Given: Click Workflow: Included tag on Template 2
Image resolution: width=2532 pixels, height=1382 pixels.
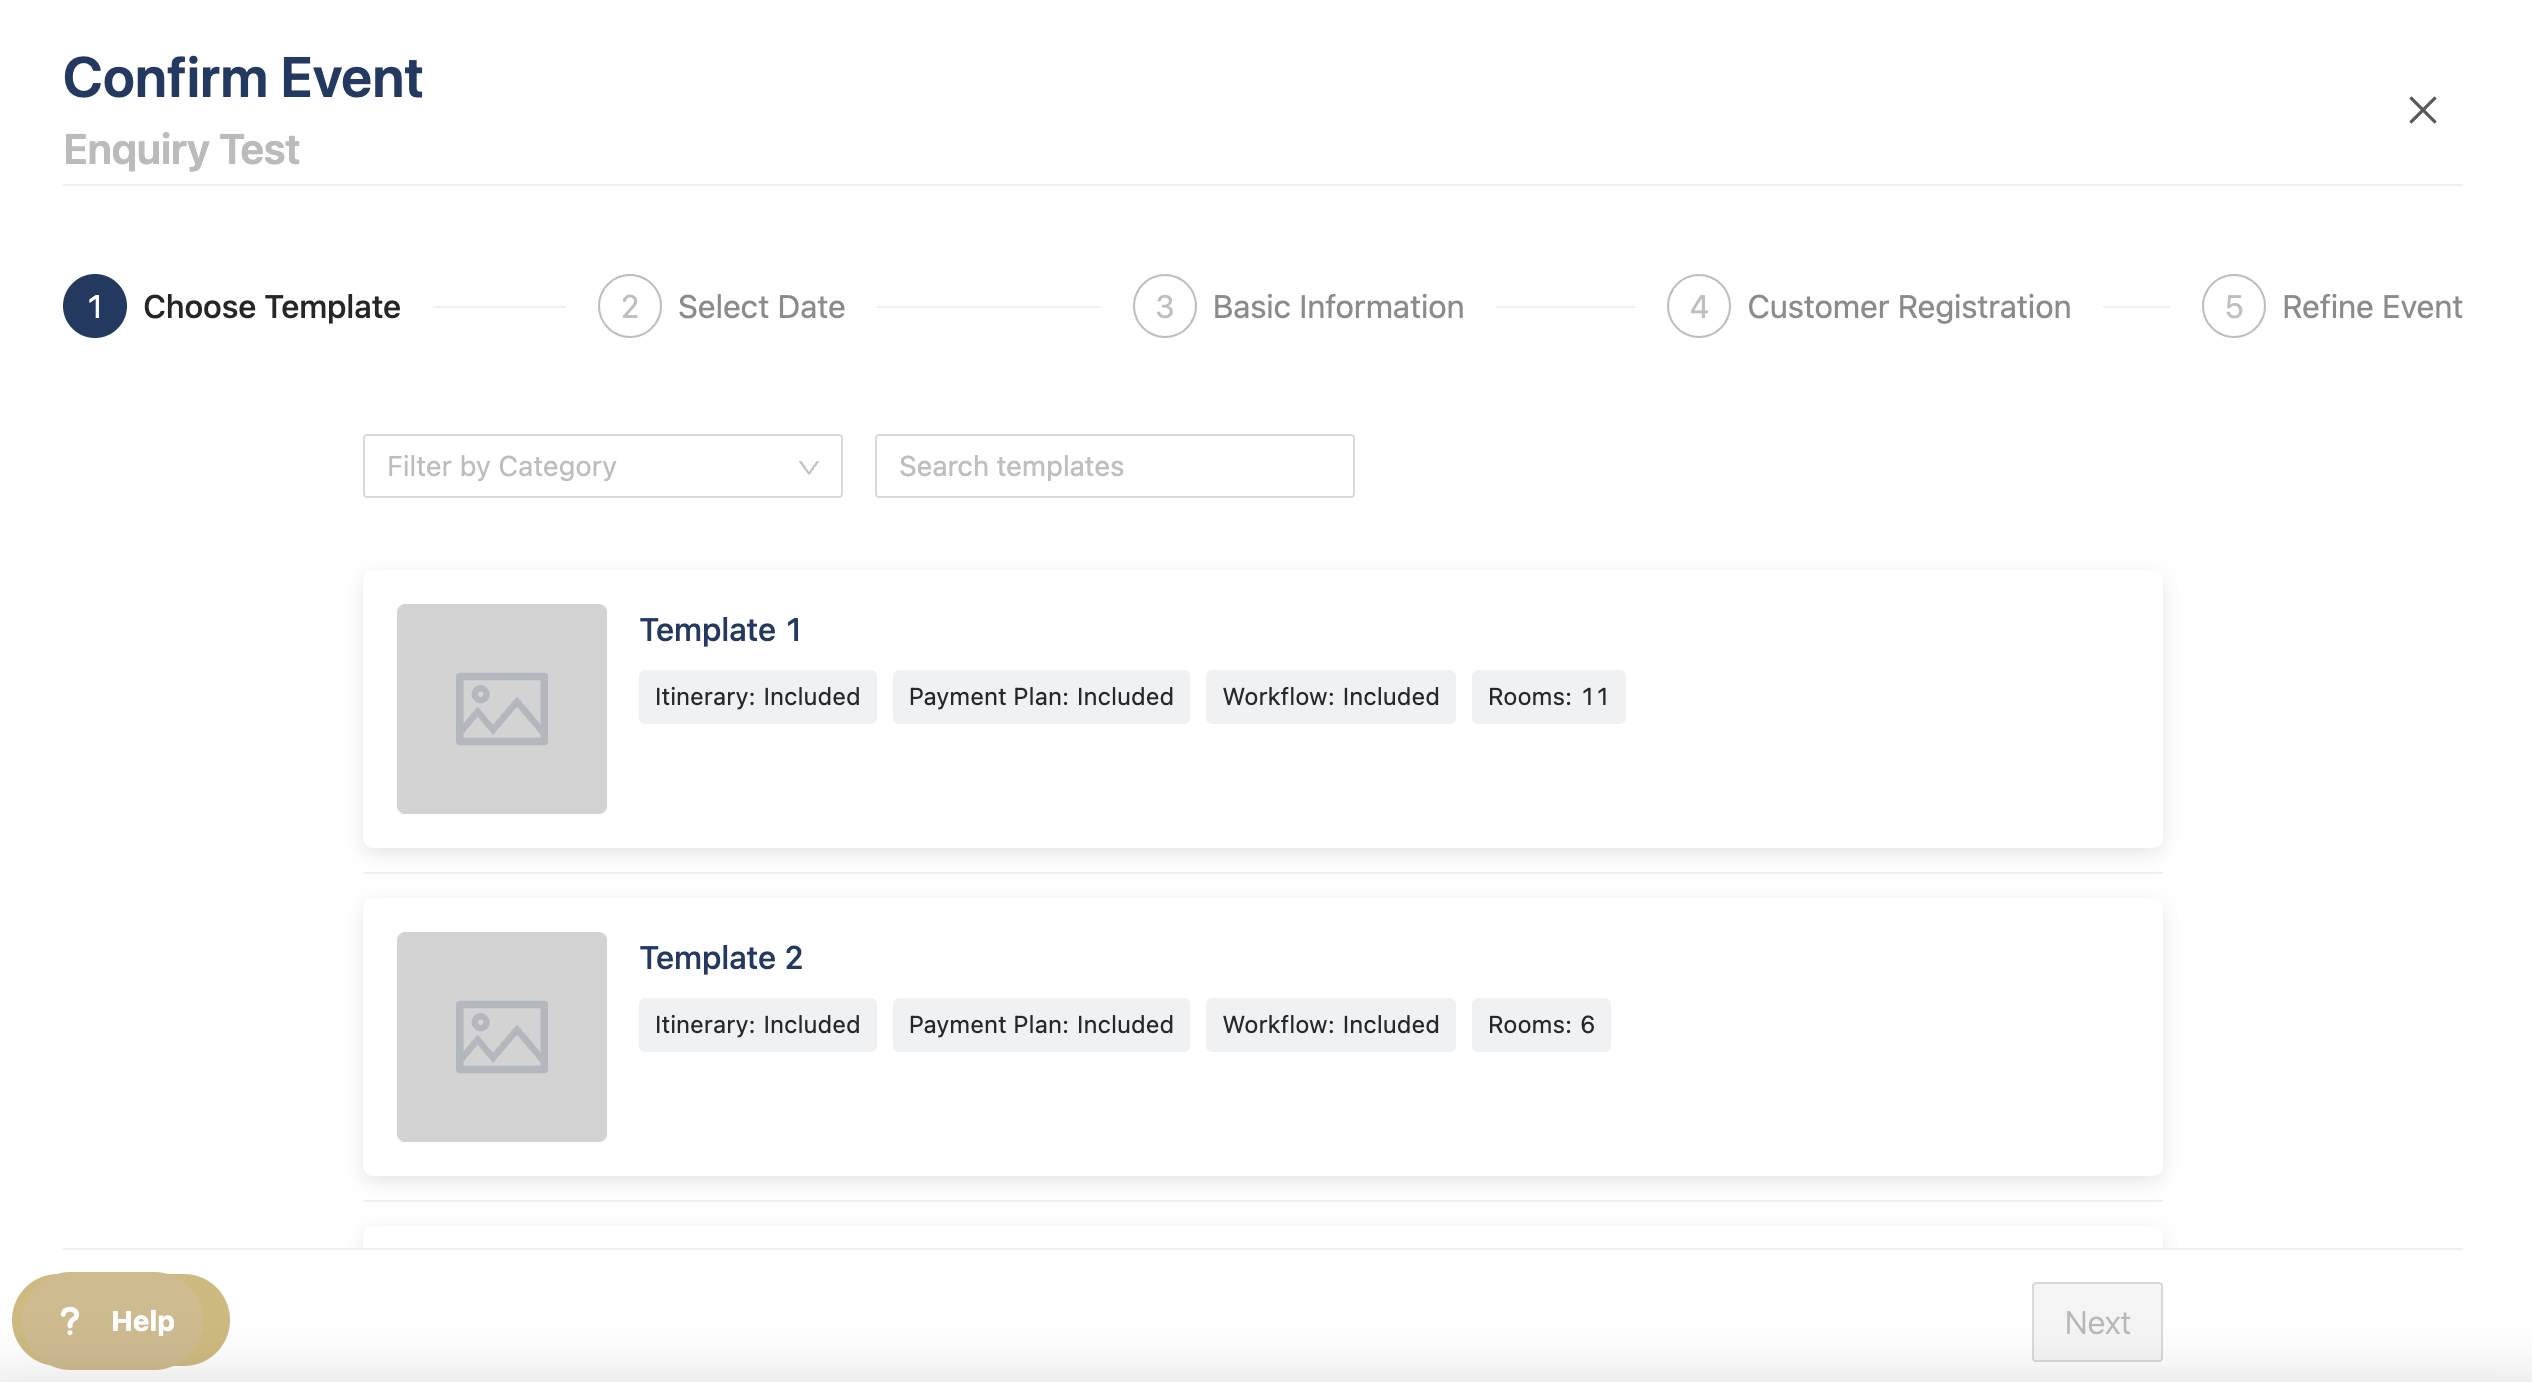Looking at the screenshot, I should tap(1330, 1025).
